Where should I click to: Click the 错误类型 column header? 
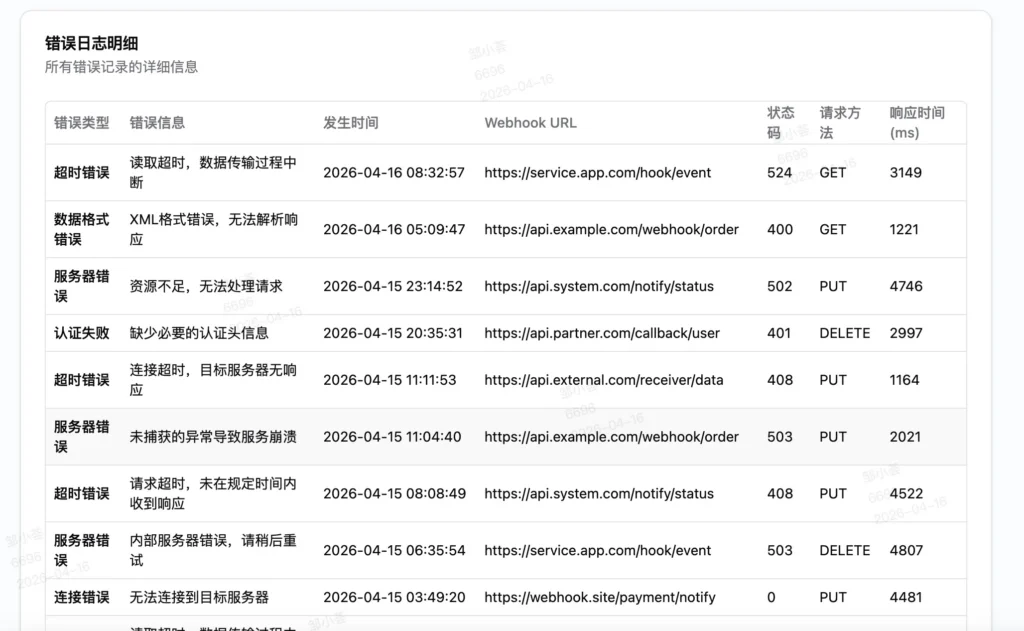click(x=82, y=122)
